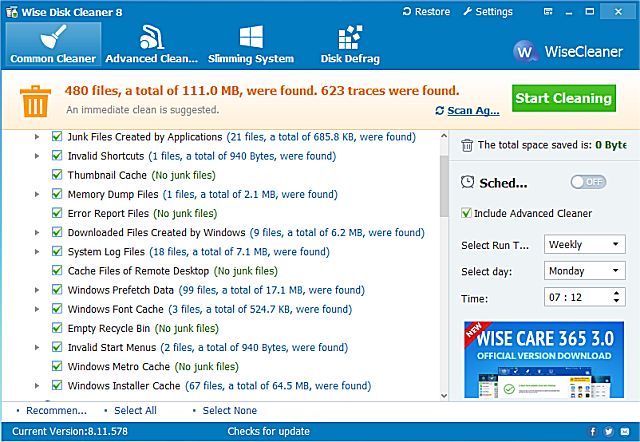Click the feedback window icon in title bar

click(x=548, y=11)
